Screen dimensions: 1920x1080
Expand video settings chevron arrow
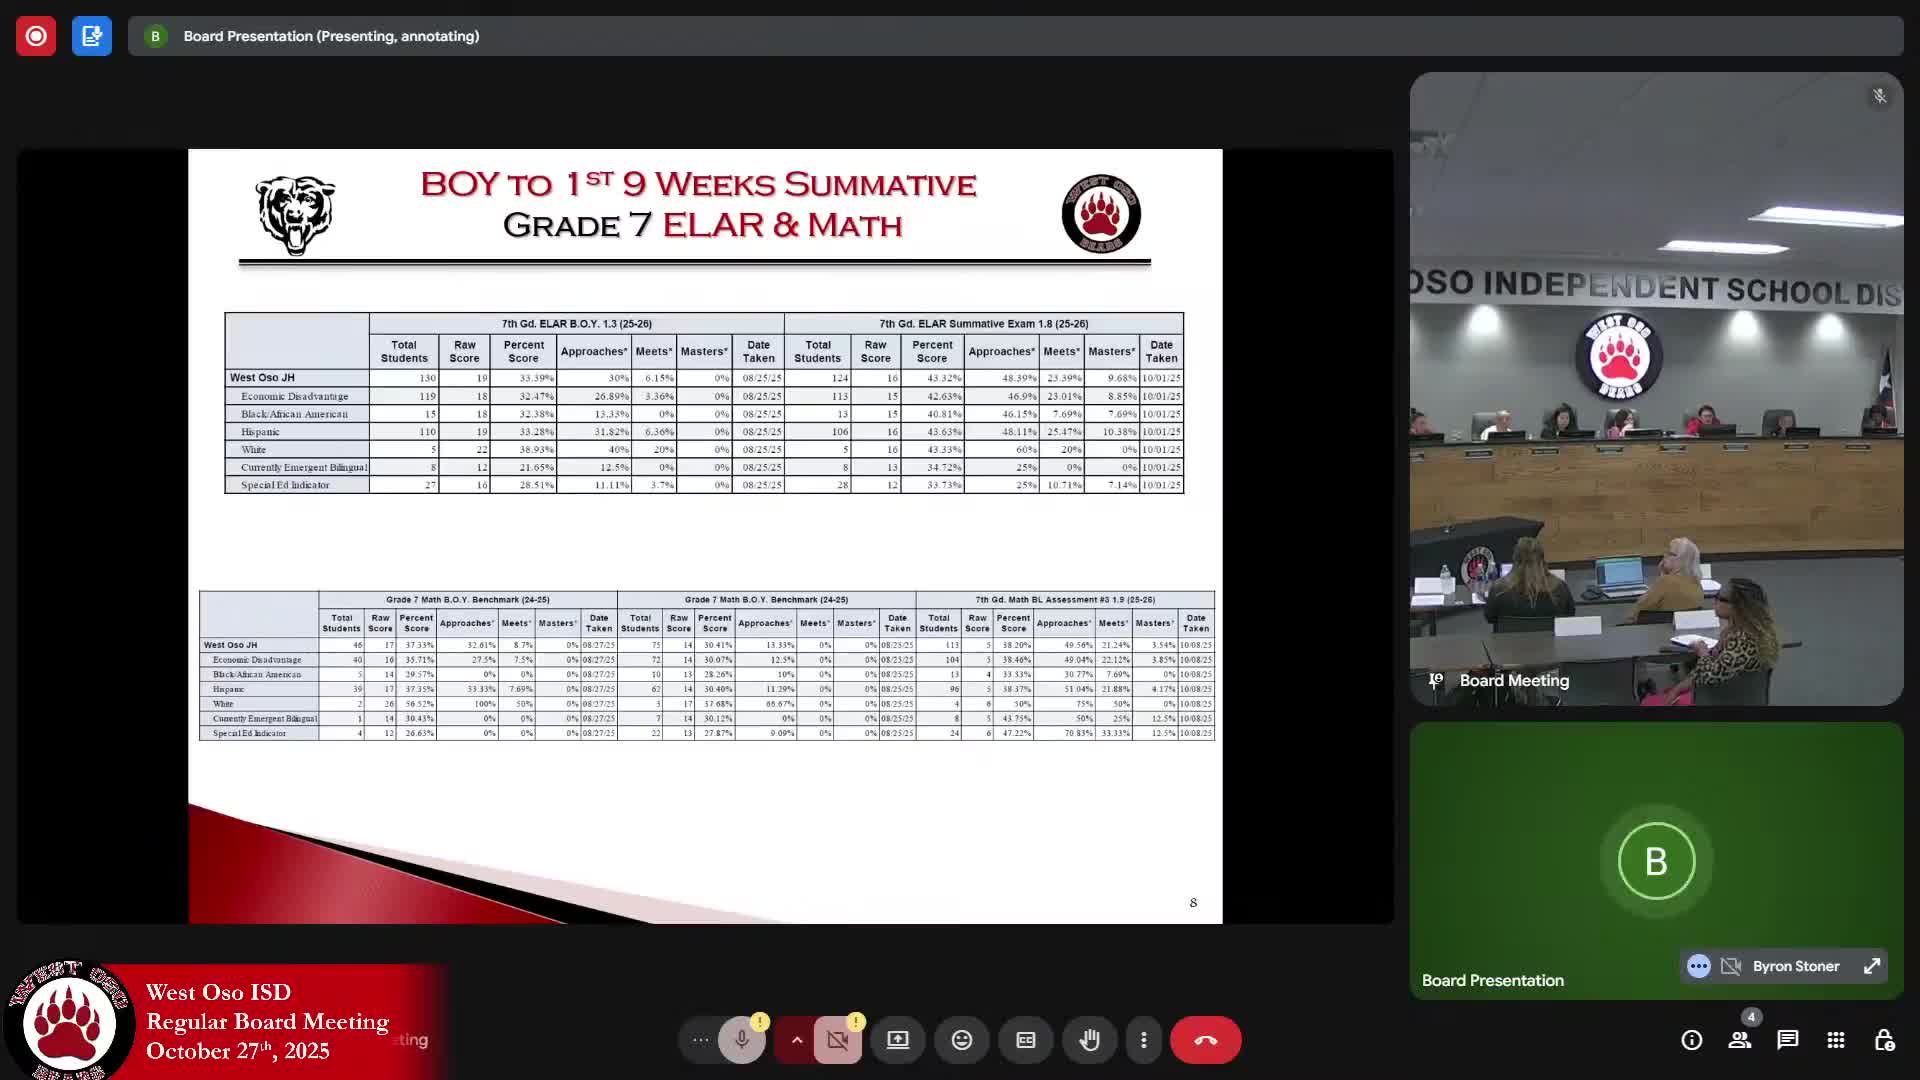tap(797, 1040)
